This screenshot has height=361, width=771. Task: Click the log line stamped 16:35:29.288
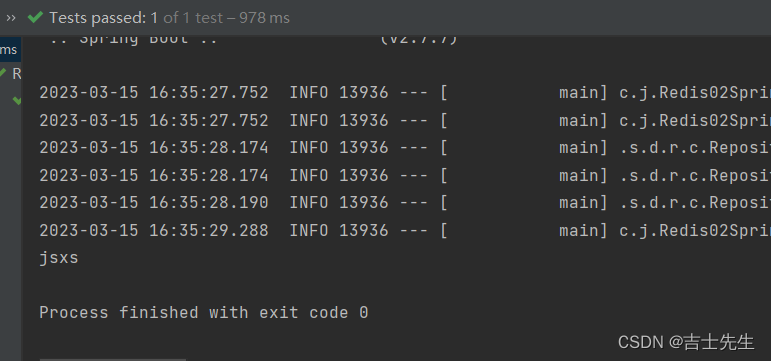(x=405, y=230)
